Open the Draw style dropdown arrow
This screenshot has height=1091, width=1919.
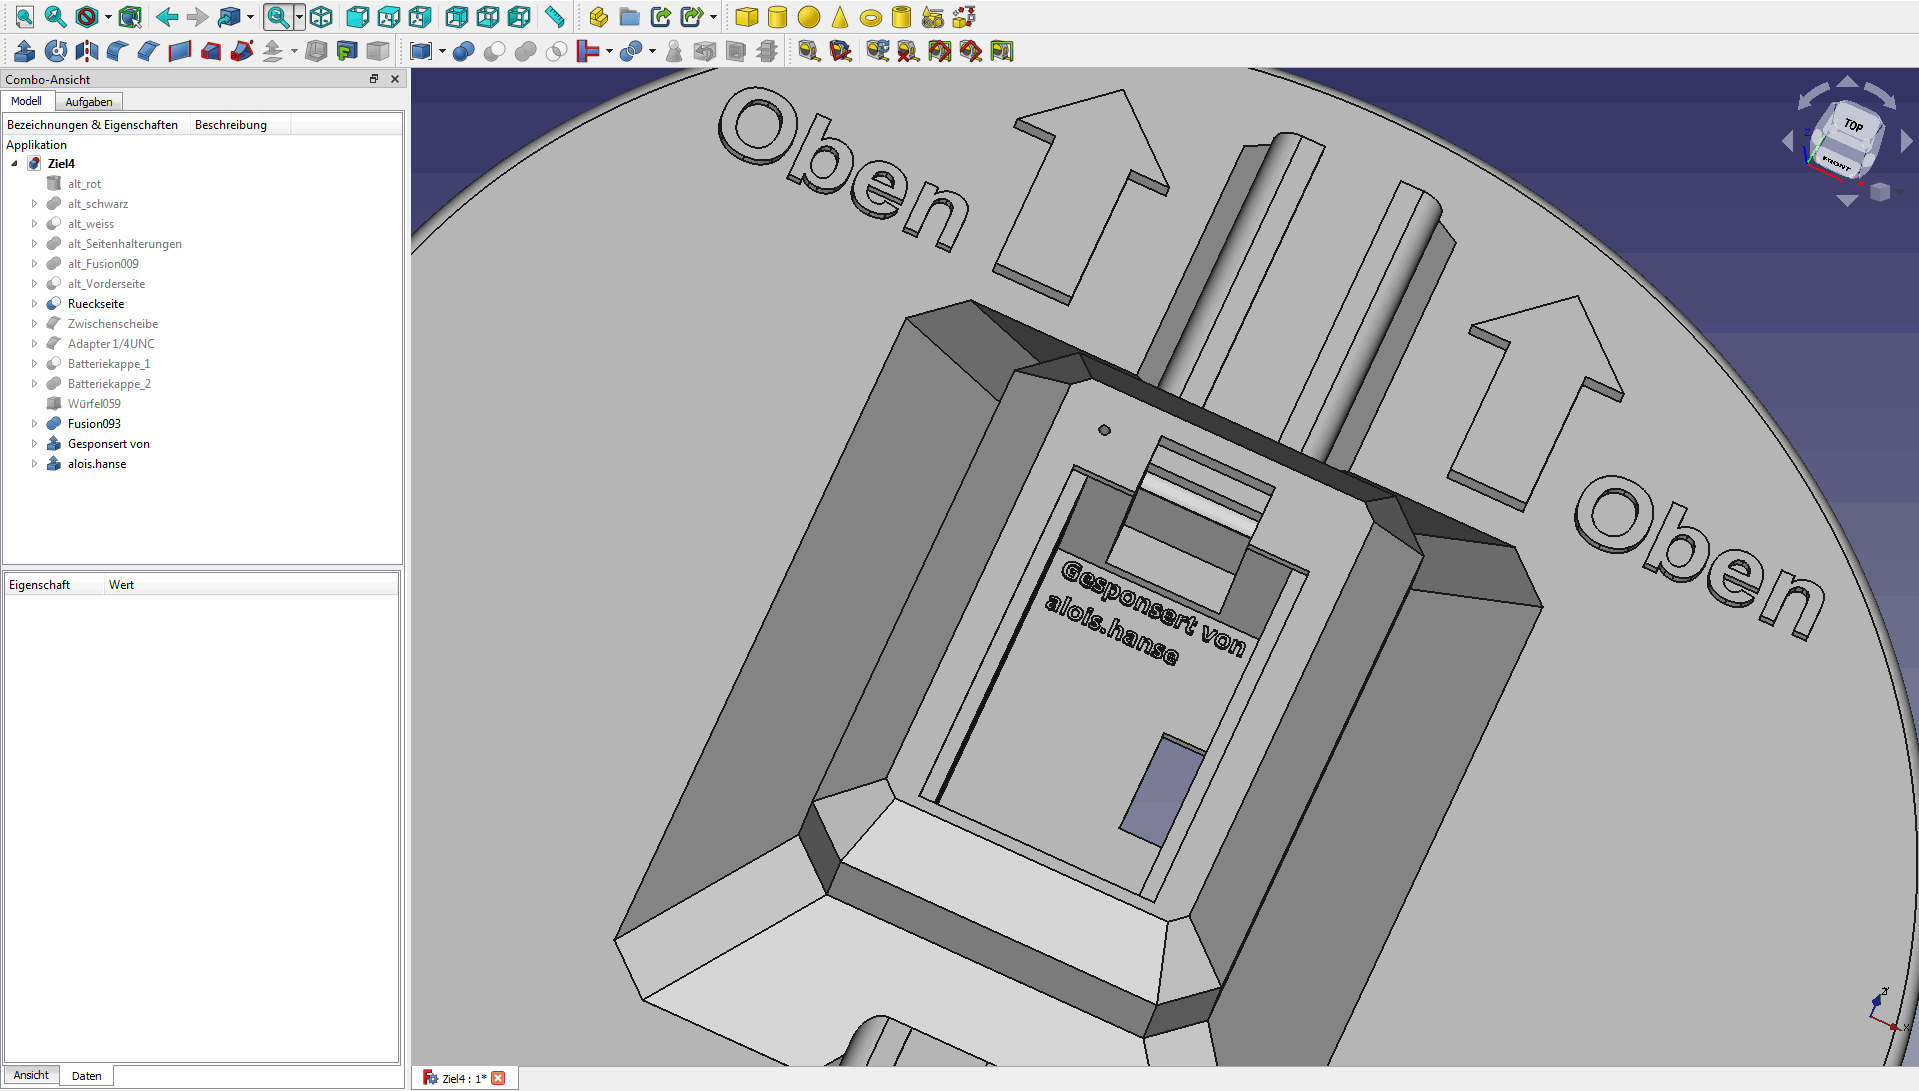[x=108, y=17]
